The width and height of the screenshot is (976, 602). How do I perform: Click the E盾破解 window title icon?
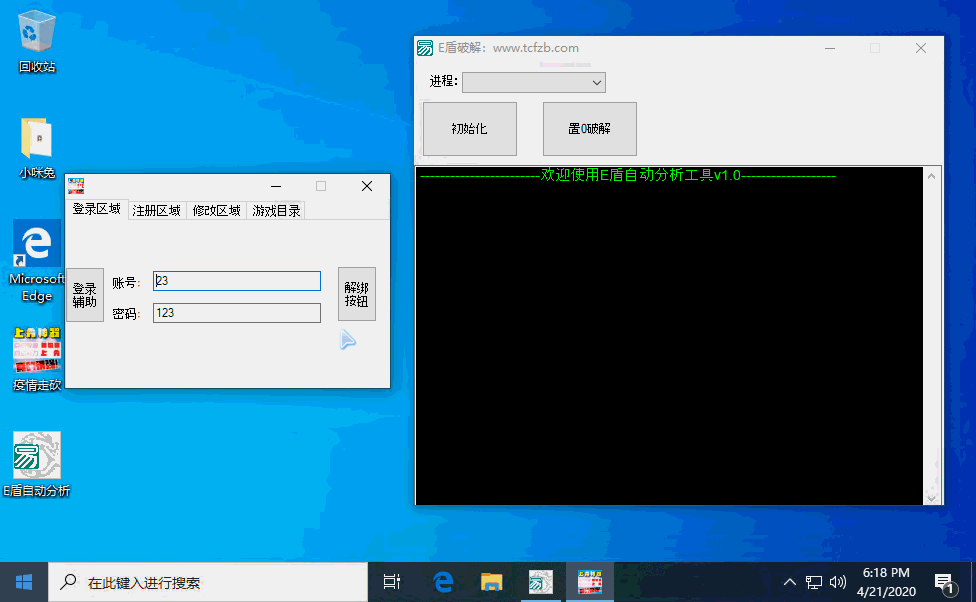(425, 48)
